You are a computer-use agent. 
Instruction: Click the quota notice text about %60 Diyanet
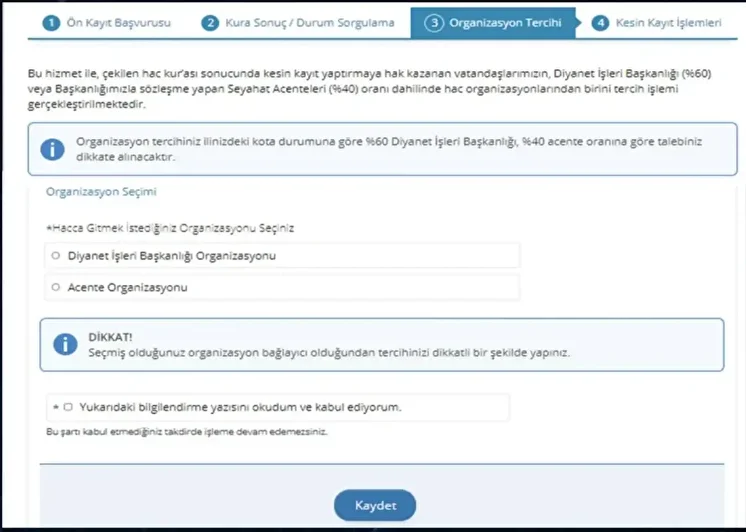[x=390, y=149]
